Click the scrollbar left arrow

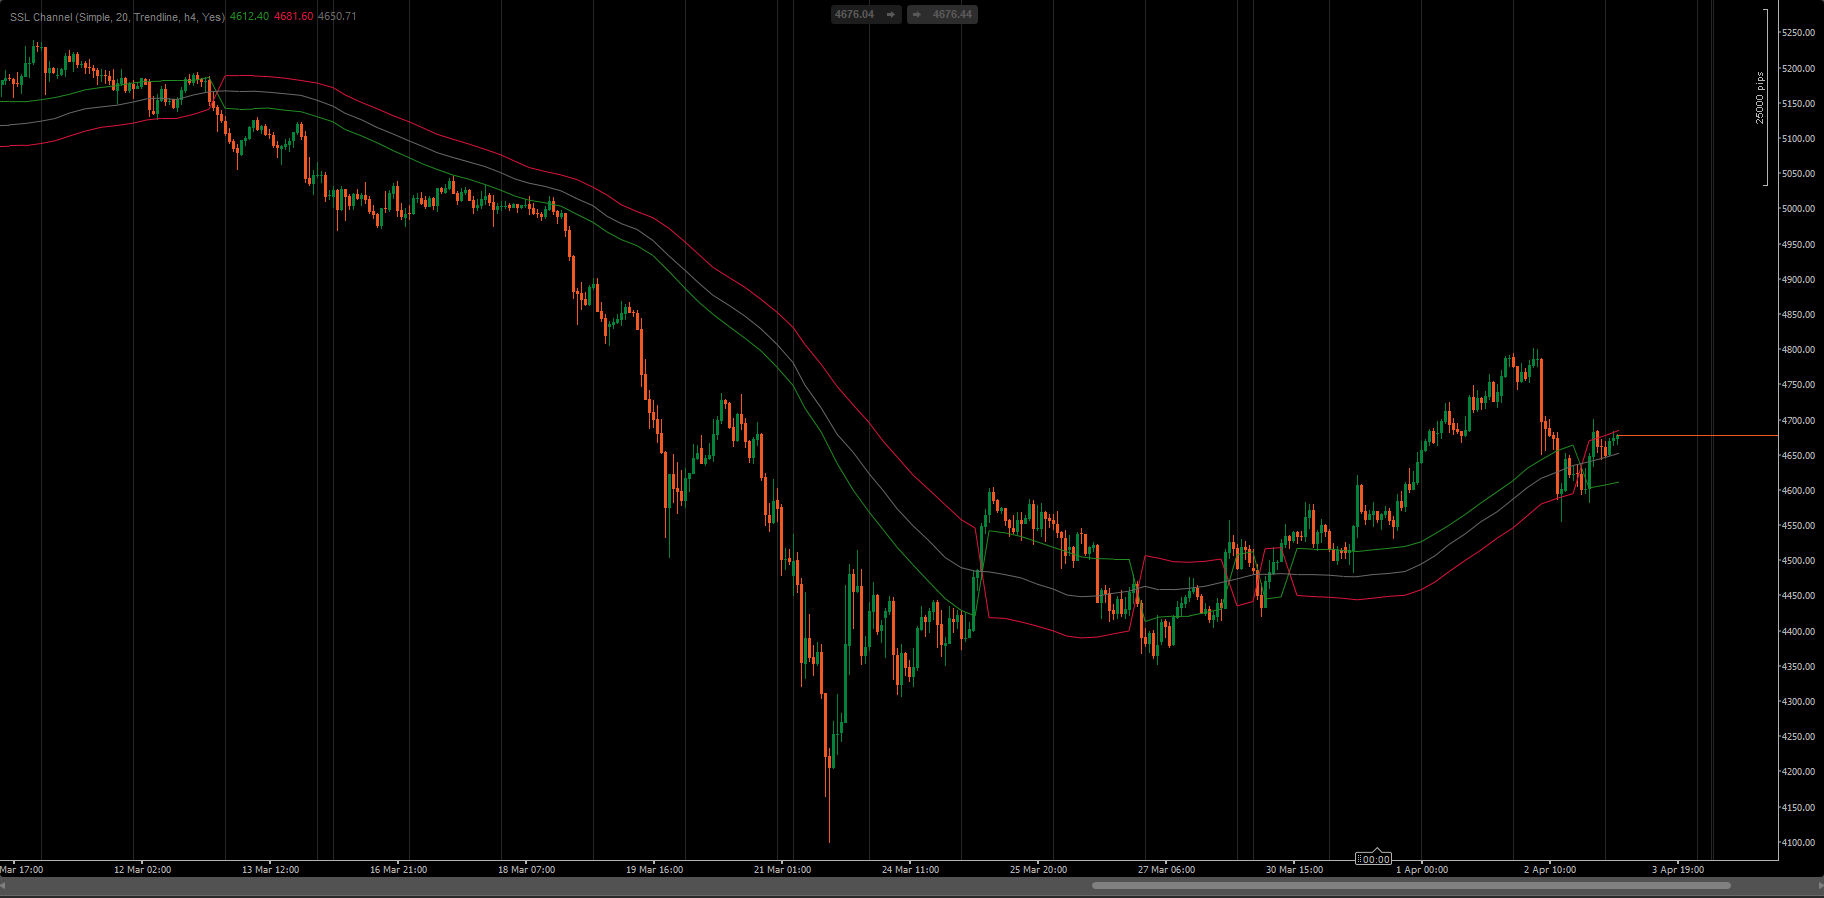pyautogui.click(x=6, y=886)
